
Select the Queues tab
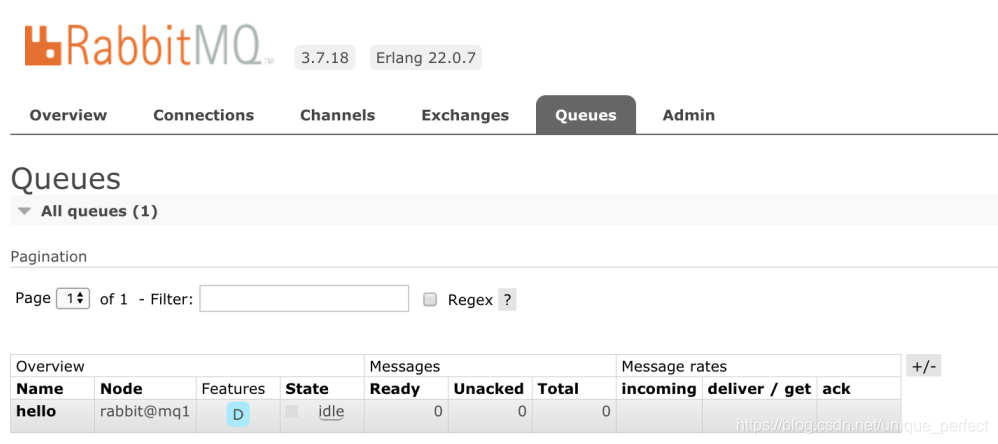[x=585, y=115]
